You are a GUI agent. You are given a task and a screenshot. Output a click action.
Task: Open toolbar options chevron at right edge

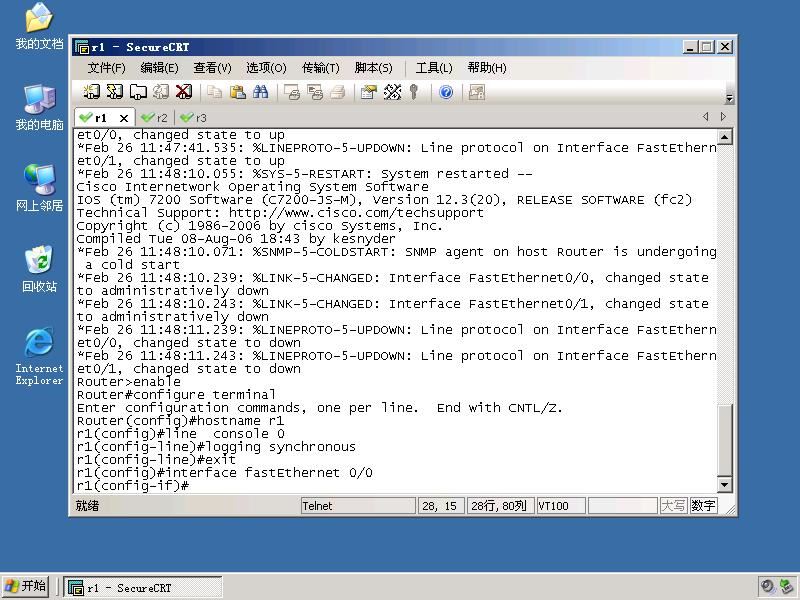point(730,98)
